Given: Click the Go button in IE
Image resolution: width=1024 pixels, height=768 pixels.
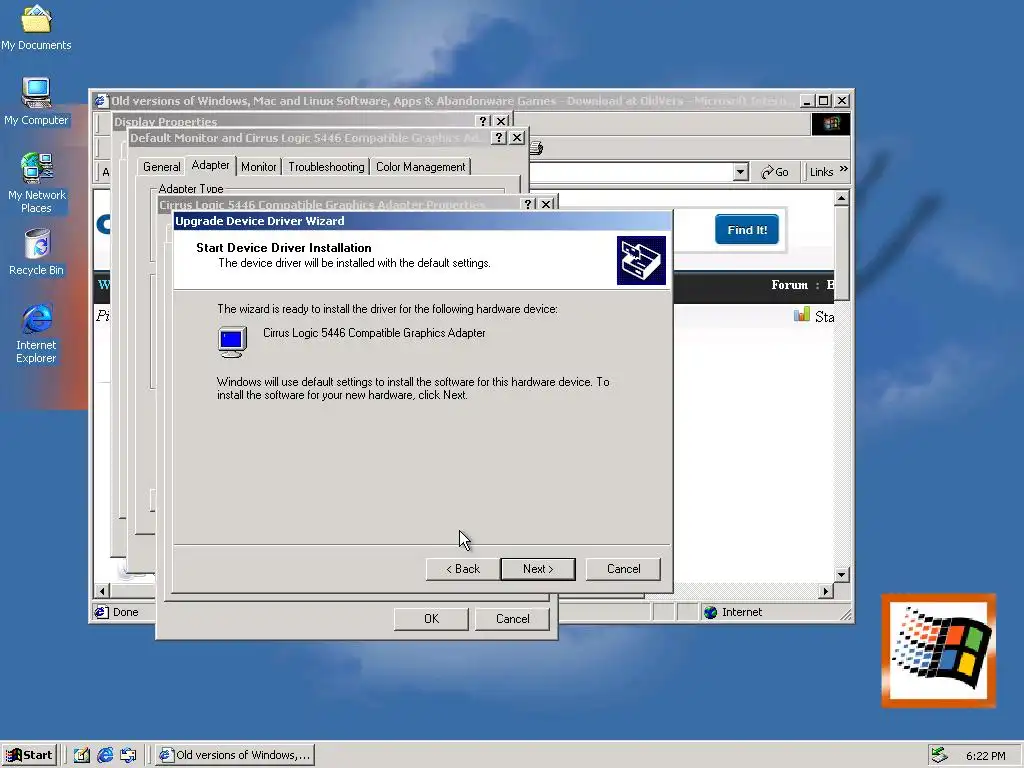Looking at the screenshot, I should pos(775,172).
